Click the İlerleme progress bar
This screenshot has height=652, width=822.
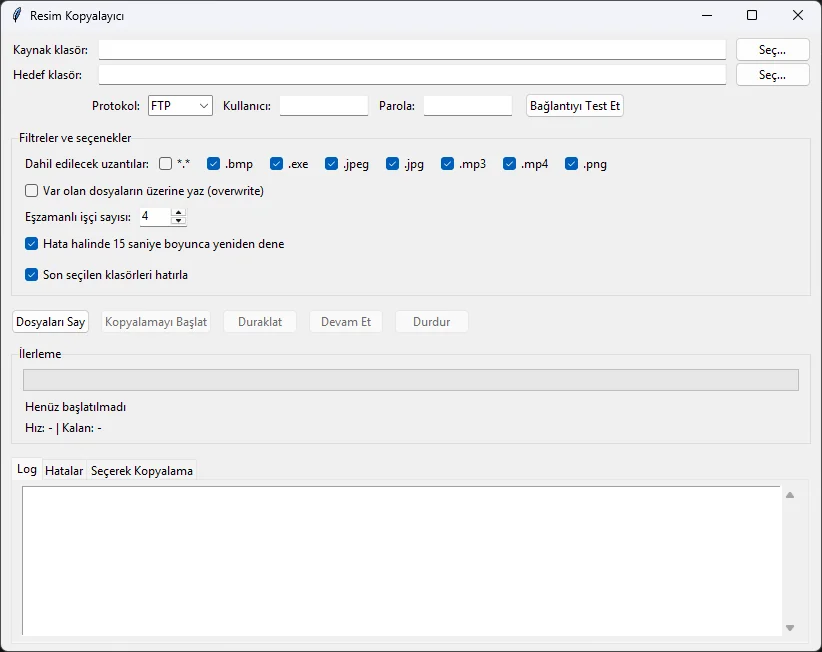tap(410, 380)
